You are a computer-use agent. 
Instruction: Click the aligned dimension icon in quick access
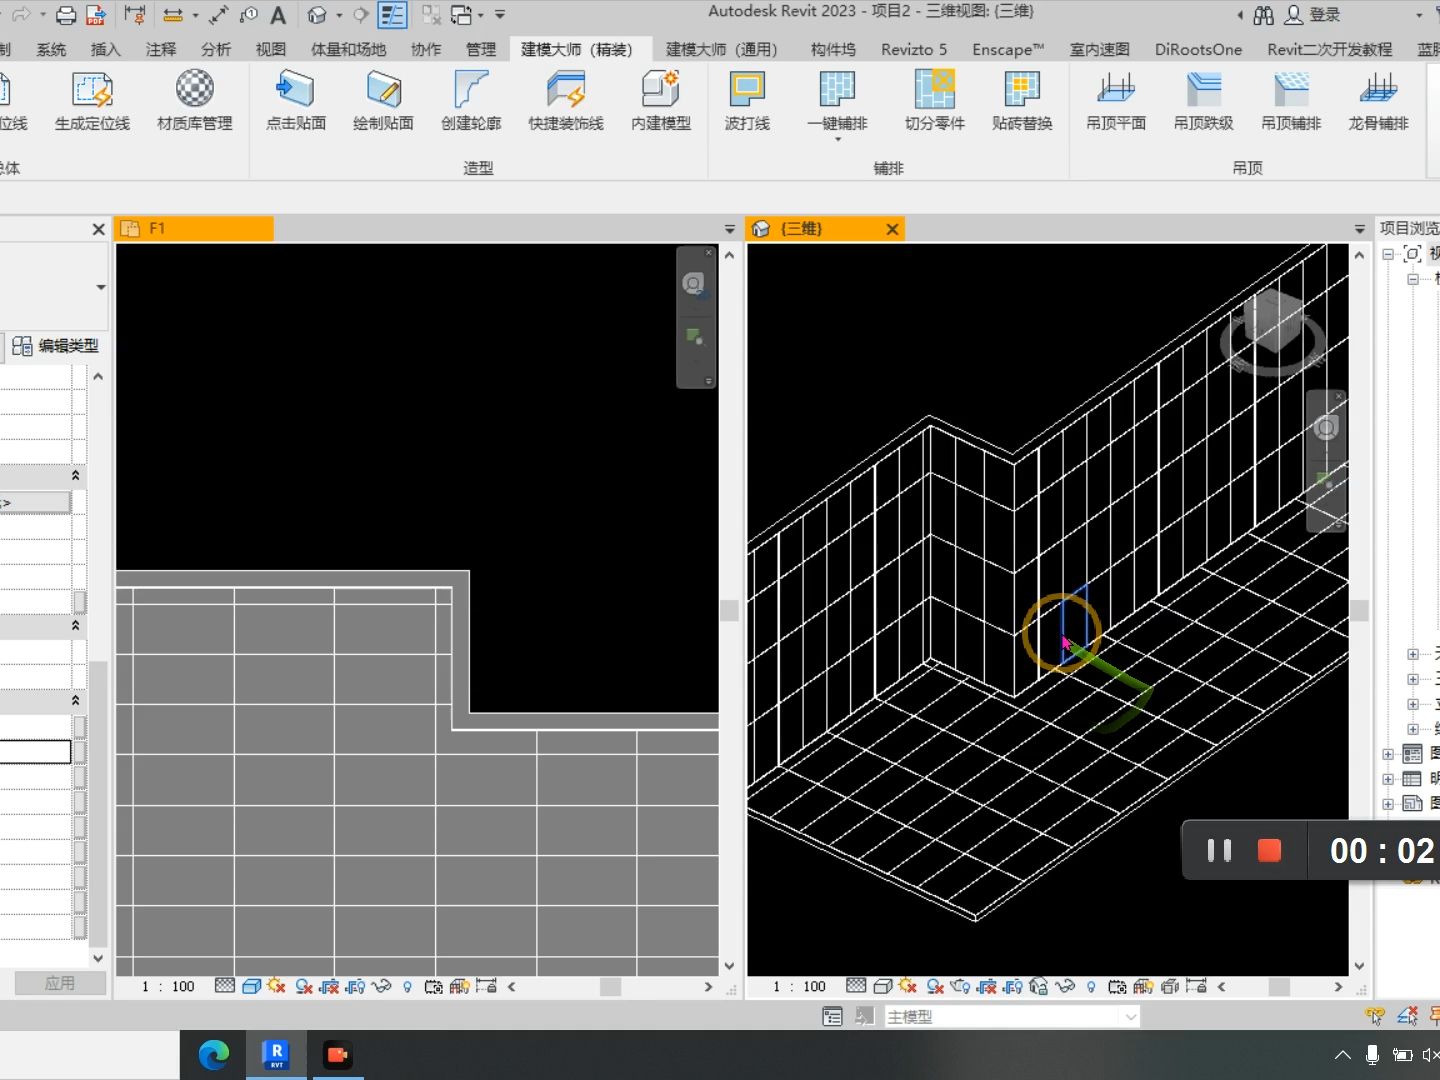point(219,15)
